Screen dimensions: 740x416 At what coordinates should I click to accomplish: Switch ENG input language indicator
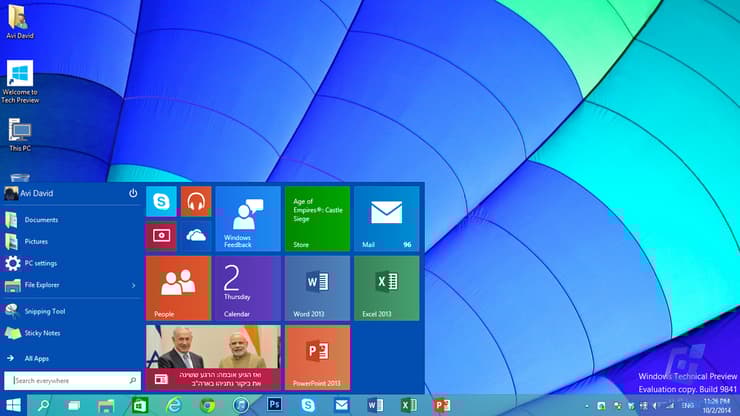point(688,406)
